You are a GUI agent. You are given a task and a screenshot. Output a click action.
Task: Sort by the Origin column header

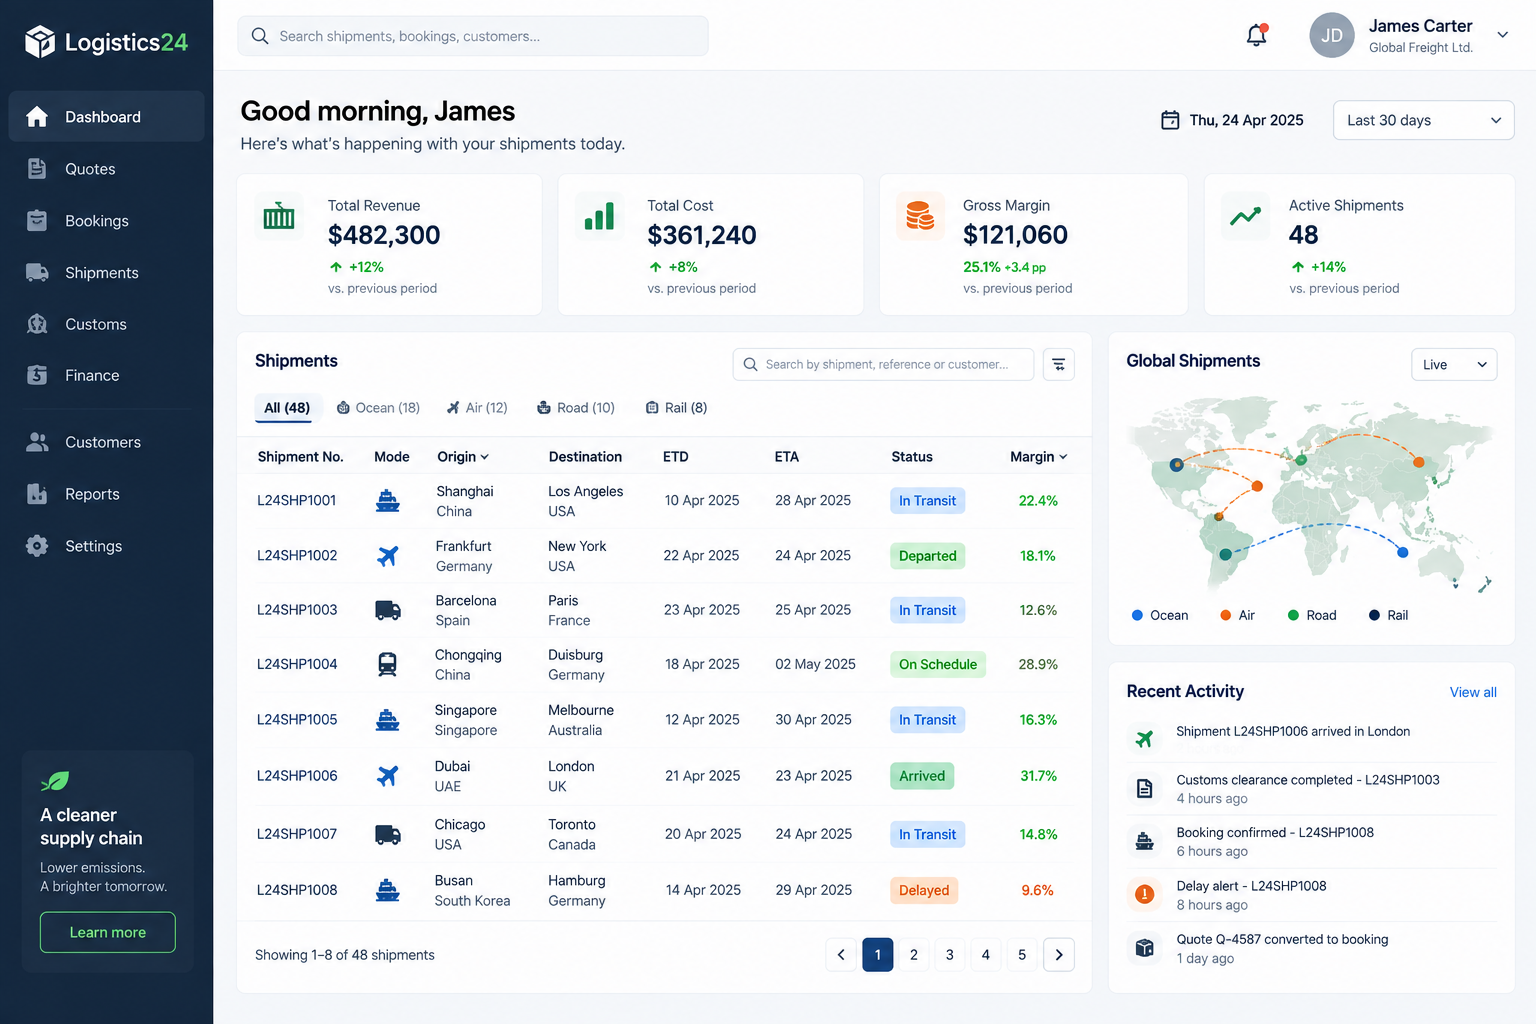click(x=463, y=457)
